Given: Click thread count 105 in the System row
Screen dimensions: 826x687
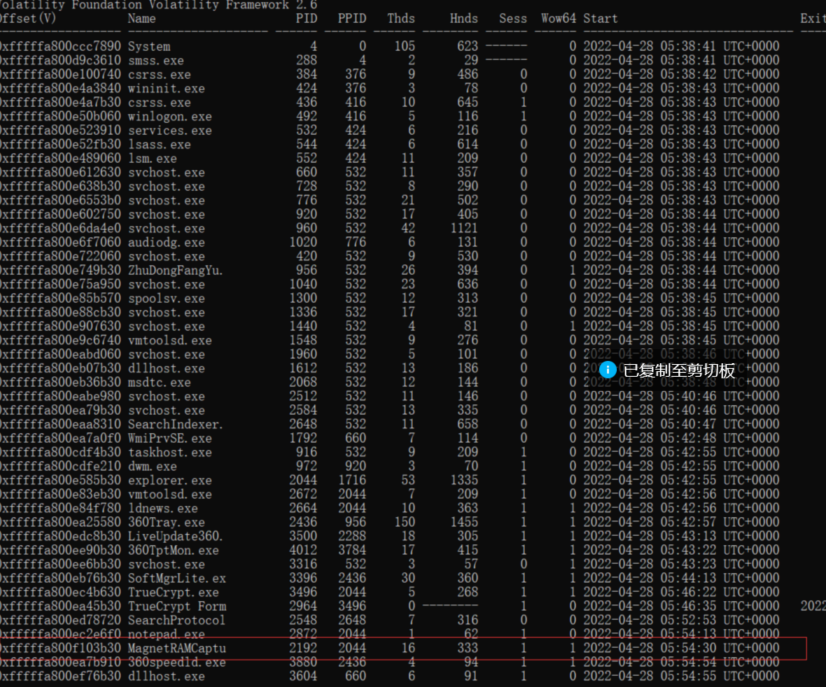Looking at the screenshot, I should [x=405, y=46].
